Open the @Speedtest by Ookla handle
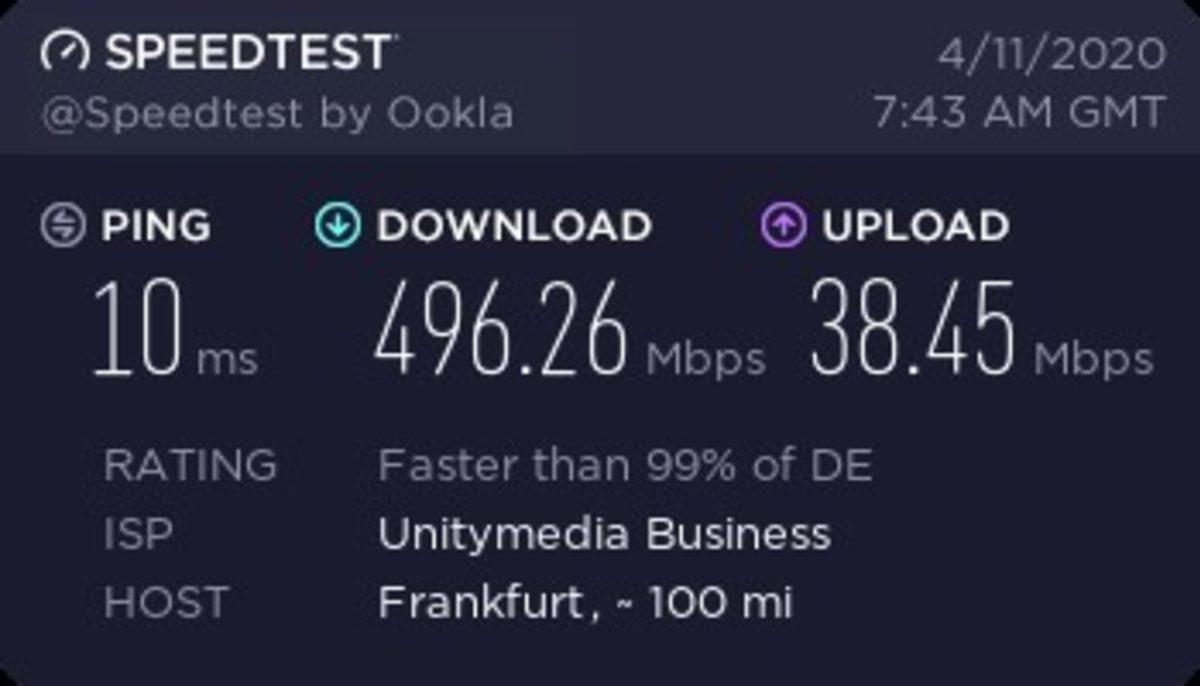Viewport: 1200px width, 686px height. pyautogui.click(x=277, y=113)
